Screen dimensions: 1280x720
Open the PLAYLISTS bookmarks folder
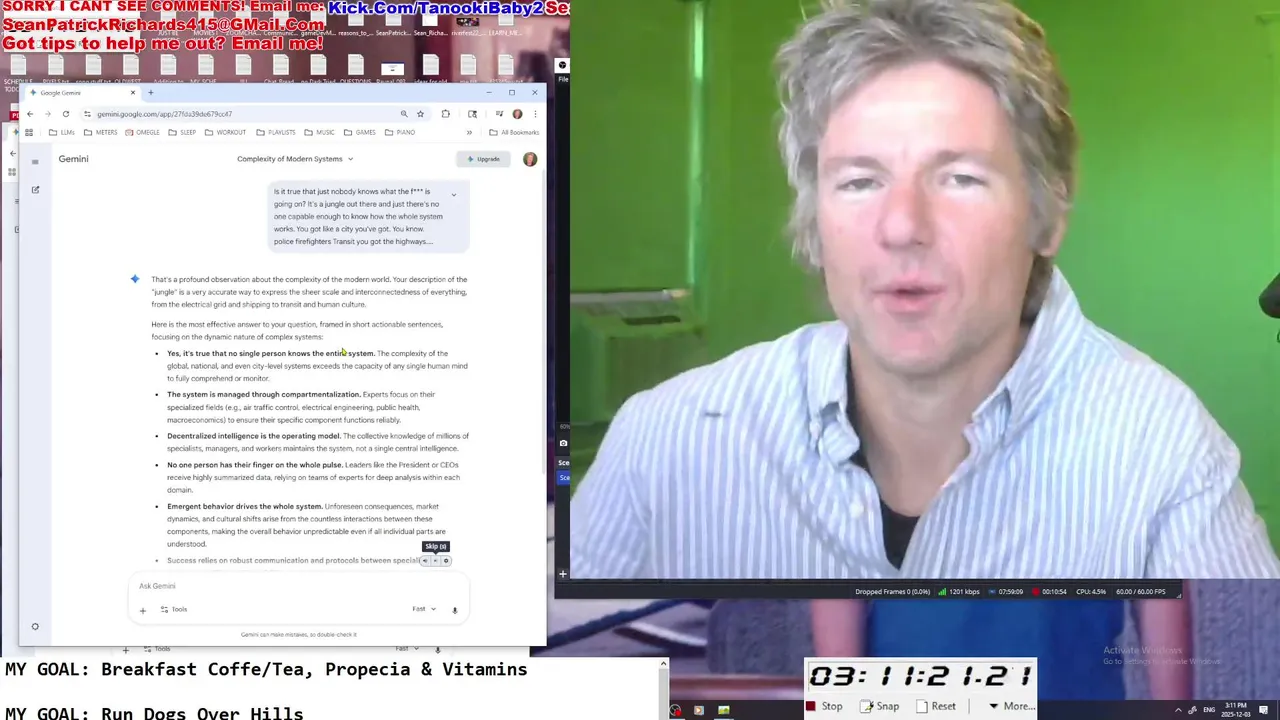pos(276,132)
